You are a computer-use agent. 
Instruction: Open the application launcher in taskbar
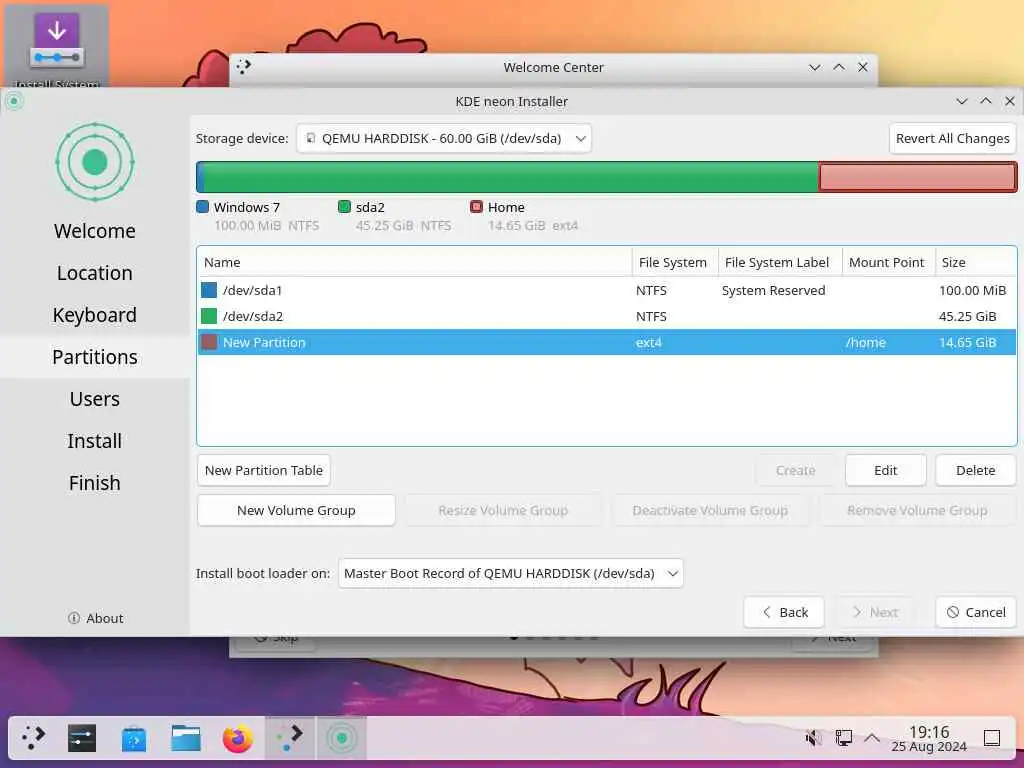click(33, 738)
